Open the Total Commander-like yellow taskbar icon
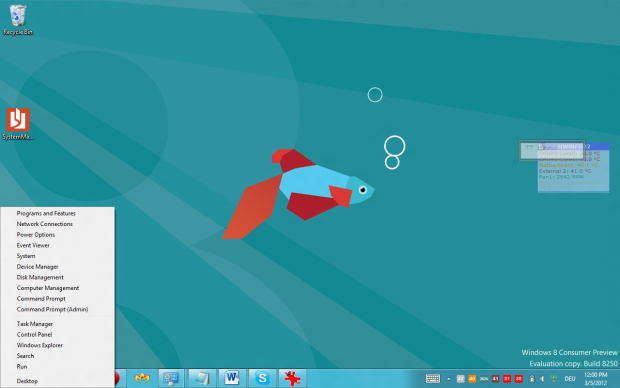The image size is (620, 388). (x=142, y=379)
